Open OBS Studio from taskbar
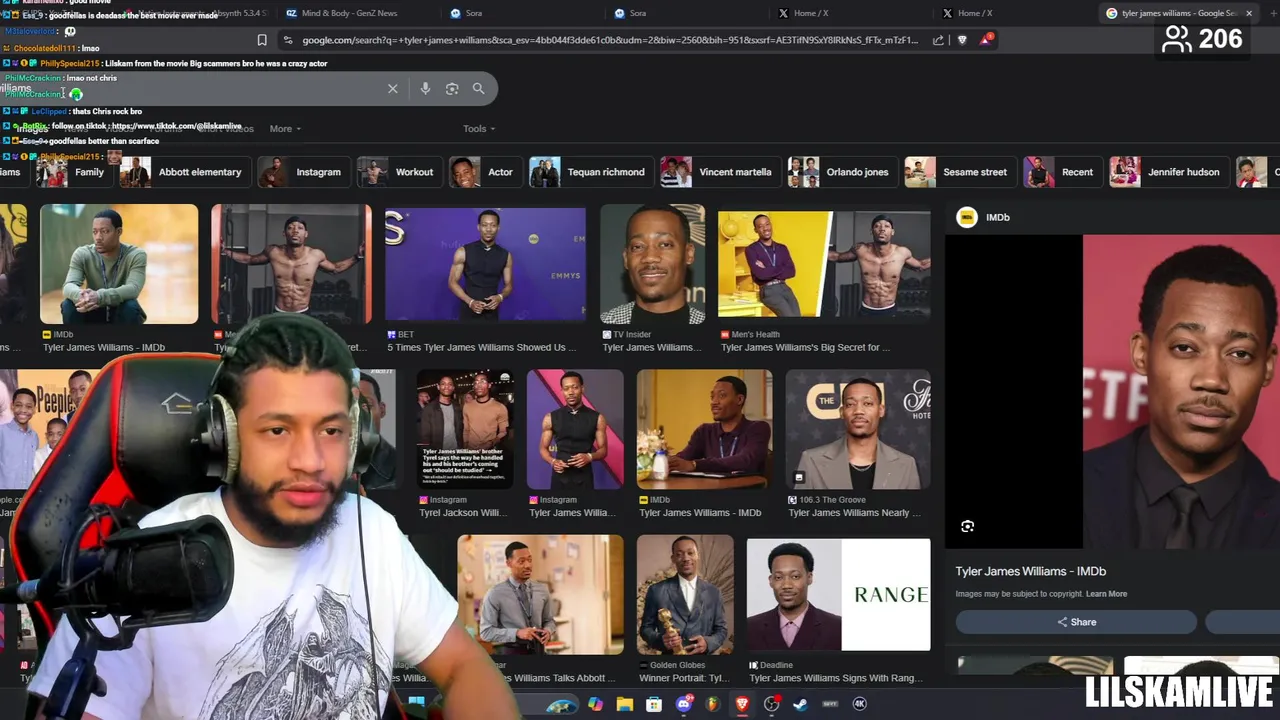 (771, 704)
